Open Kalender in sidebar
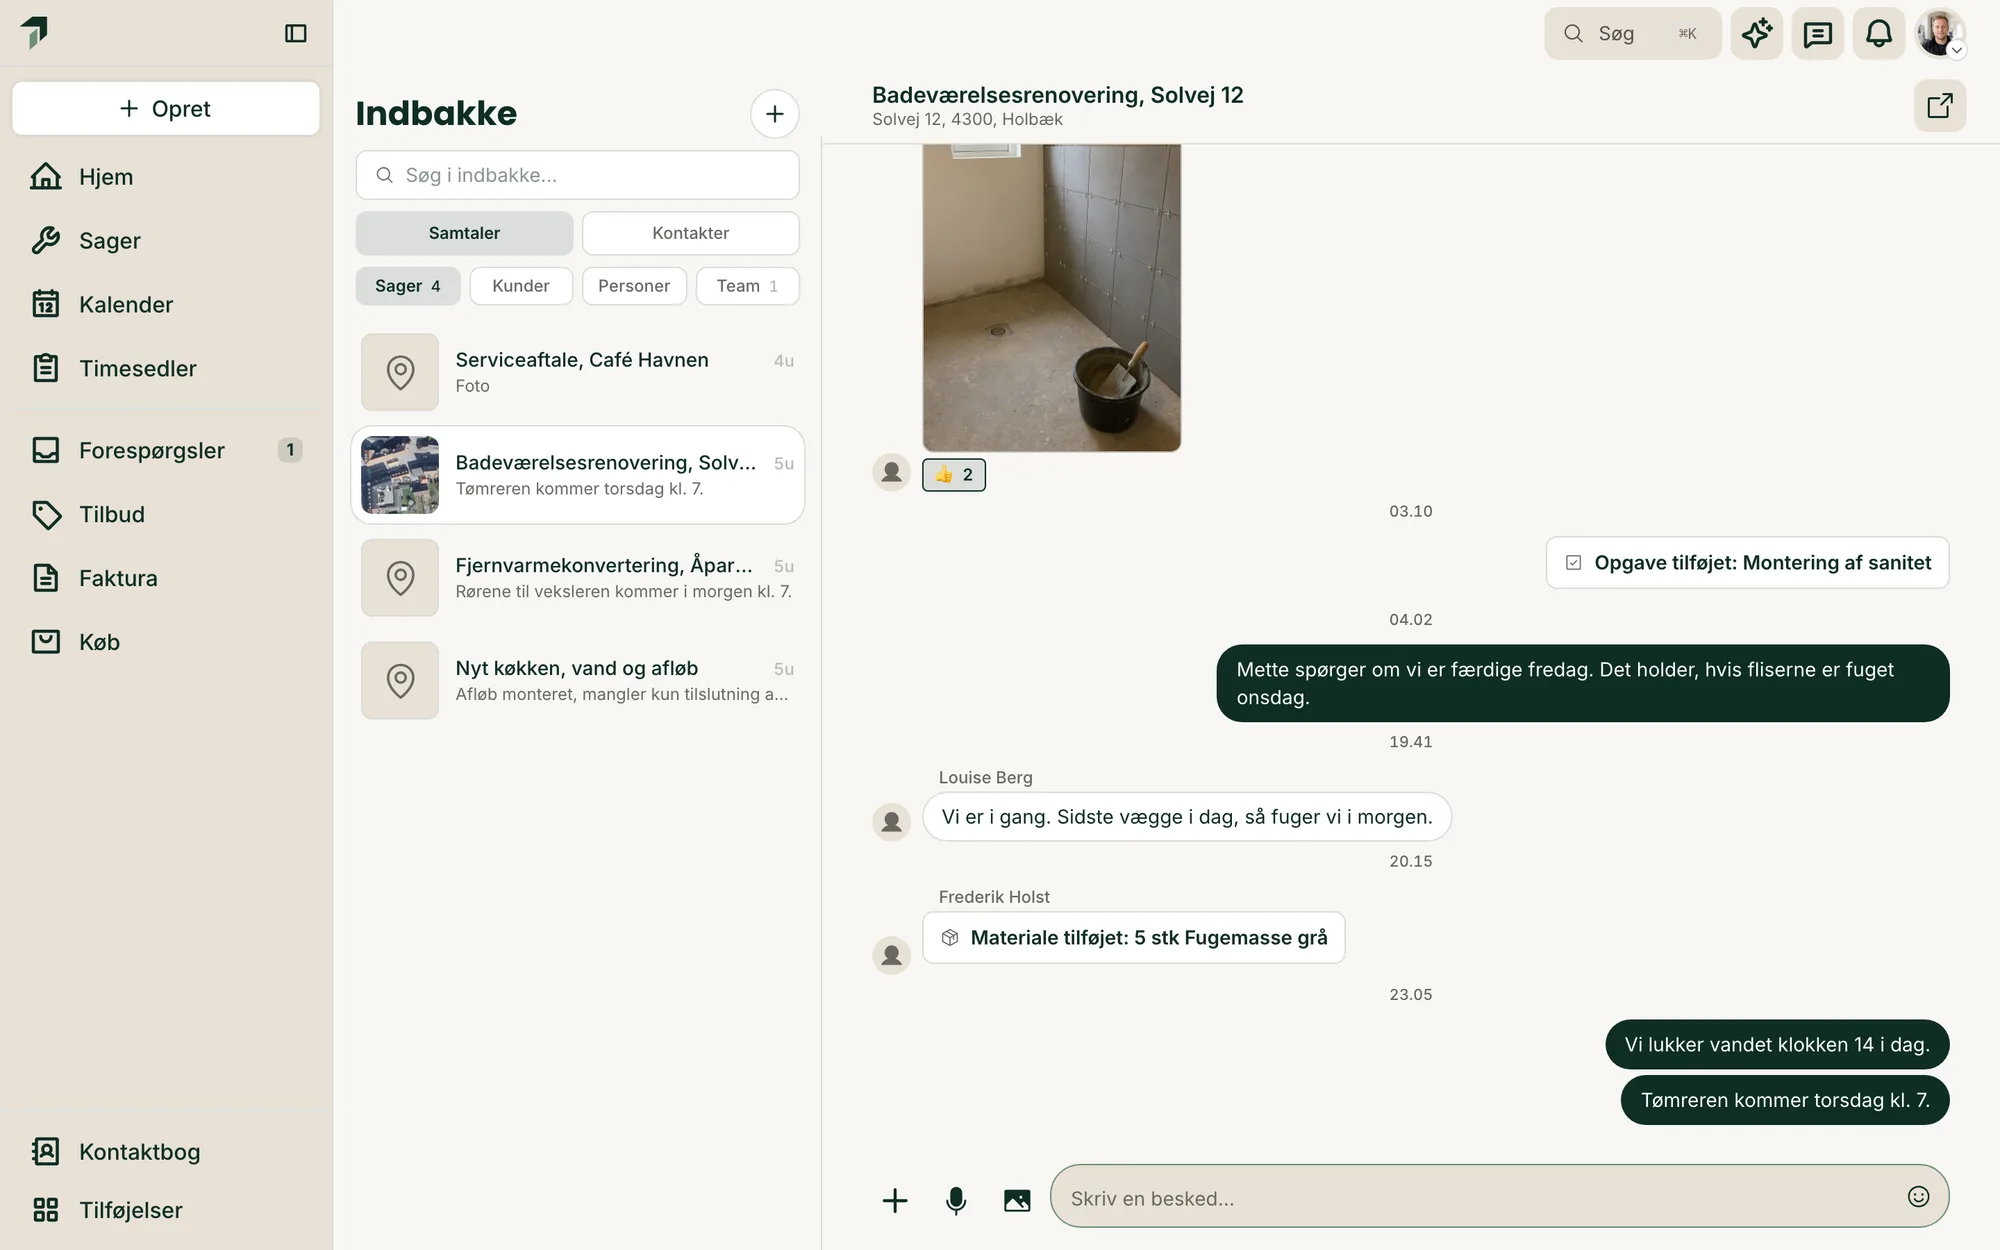This screenshot has width=2000, height=1250. click(x=166, y=305)
